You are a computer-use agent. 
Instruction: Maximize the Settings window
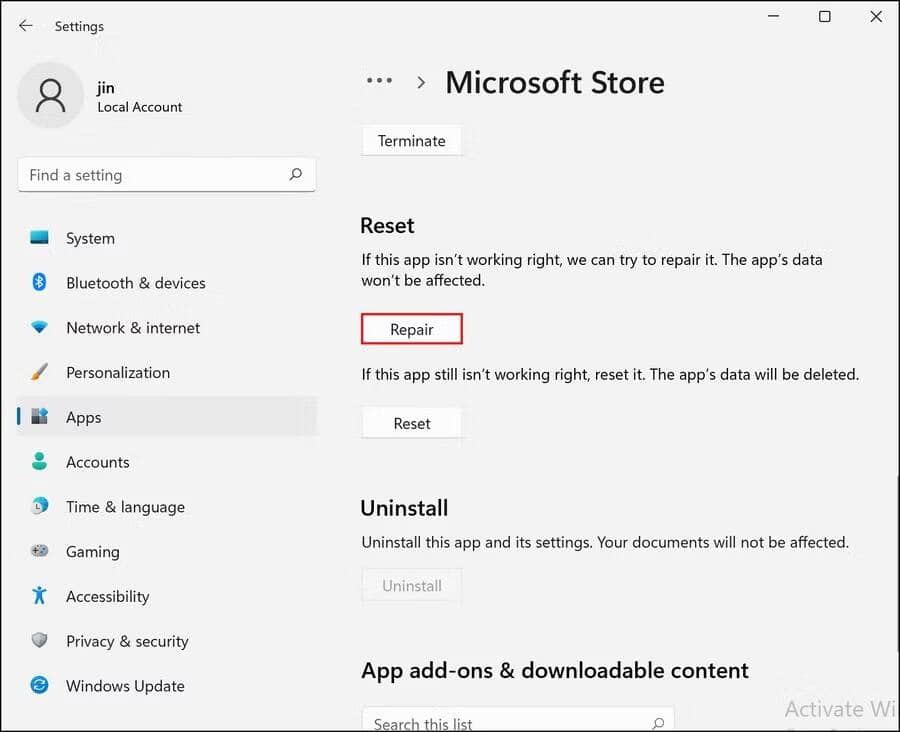[x=825, y=16]
